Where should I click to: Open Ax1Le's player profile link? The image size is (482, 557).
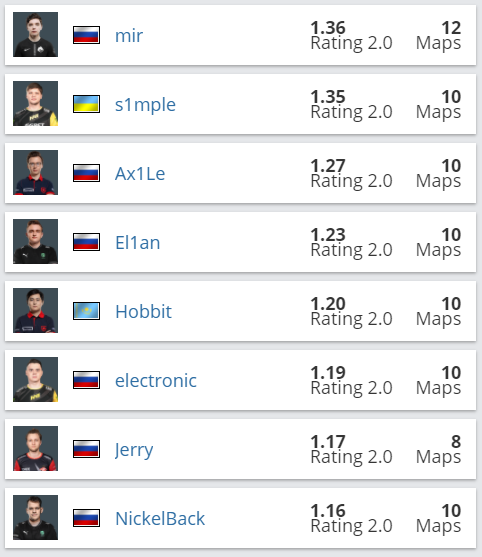140,173
